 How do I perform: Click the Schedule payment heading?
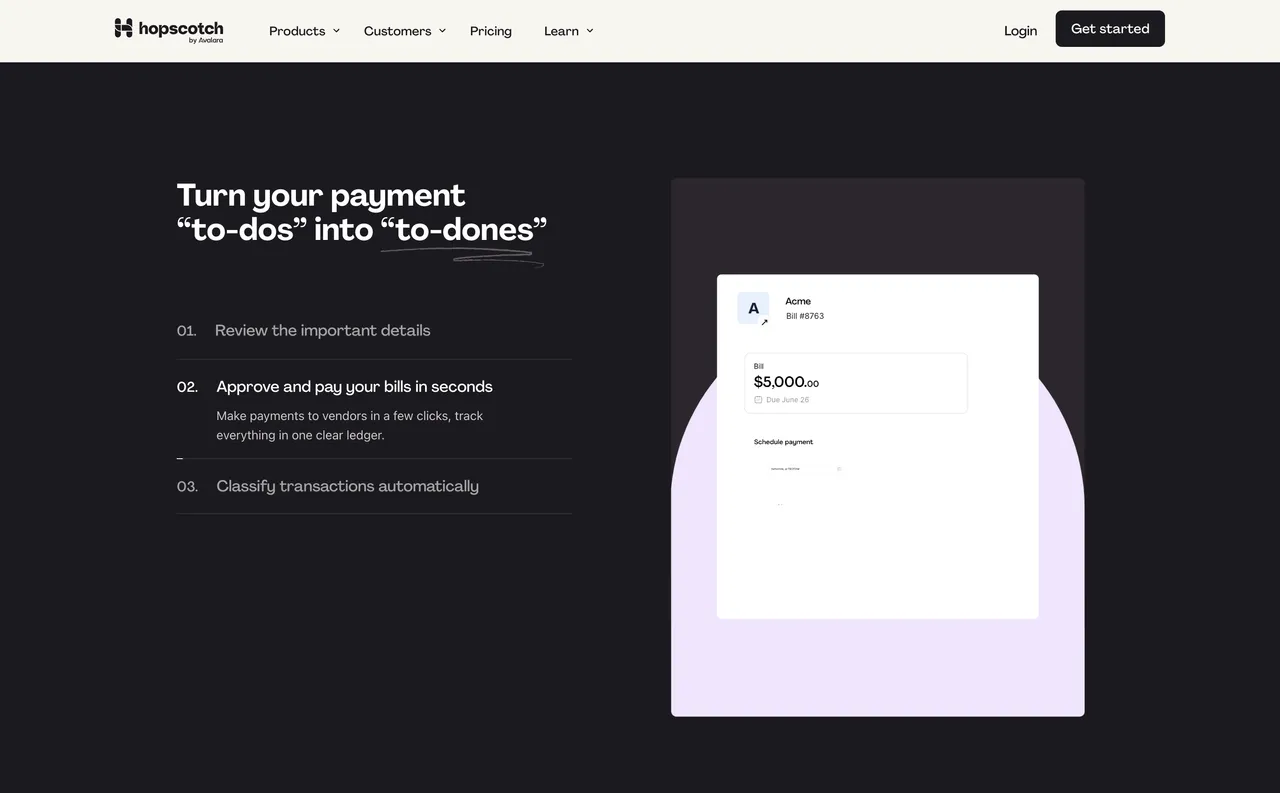click(x=783, y=441)
